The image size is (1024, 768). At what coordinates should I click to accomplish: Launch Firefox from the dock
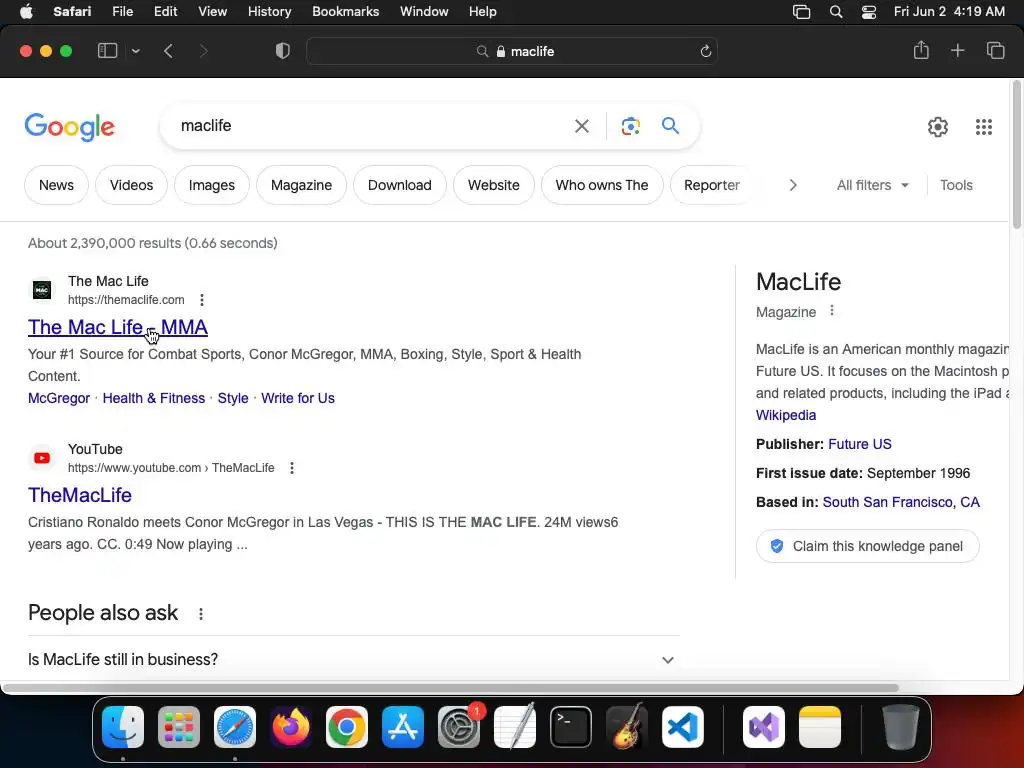click(291, 727)
